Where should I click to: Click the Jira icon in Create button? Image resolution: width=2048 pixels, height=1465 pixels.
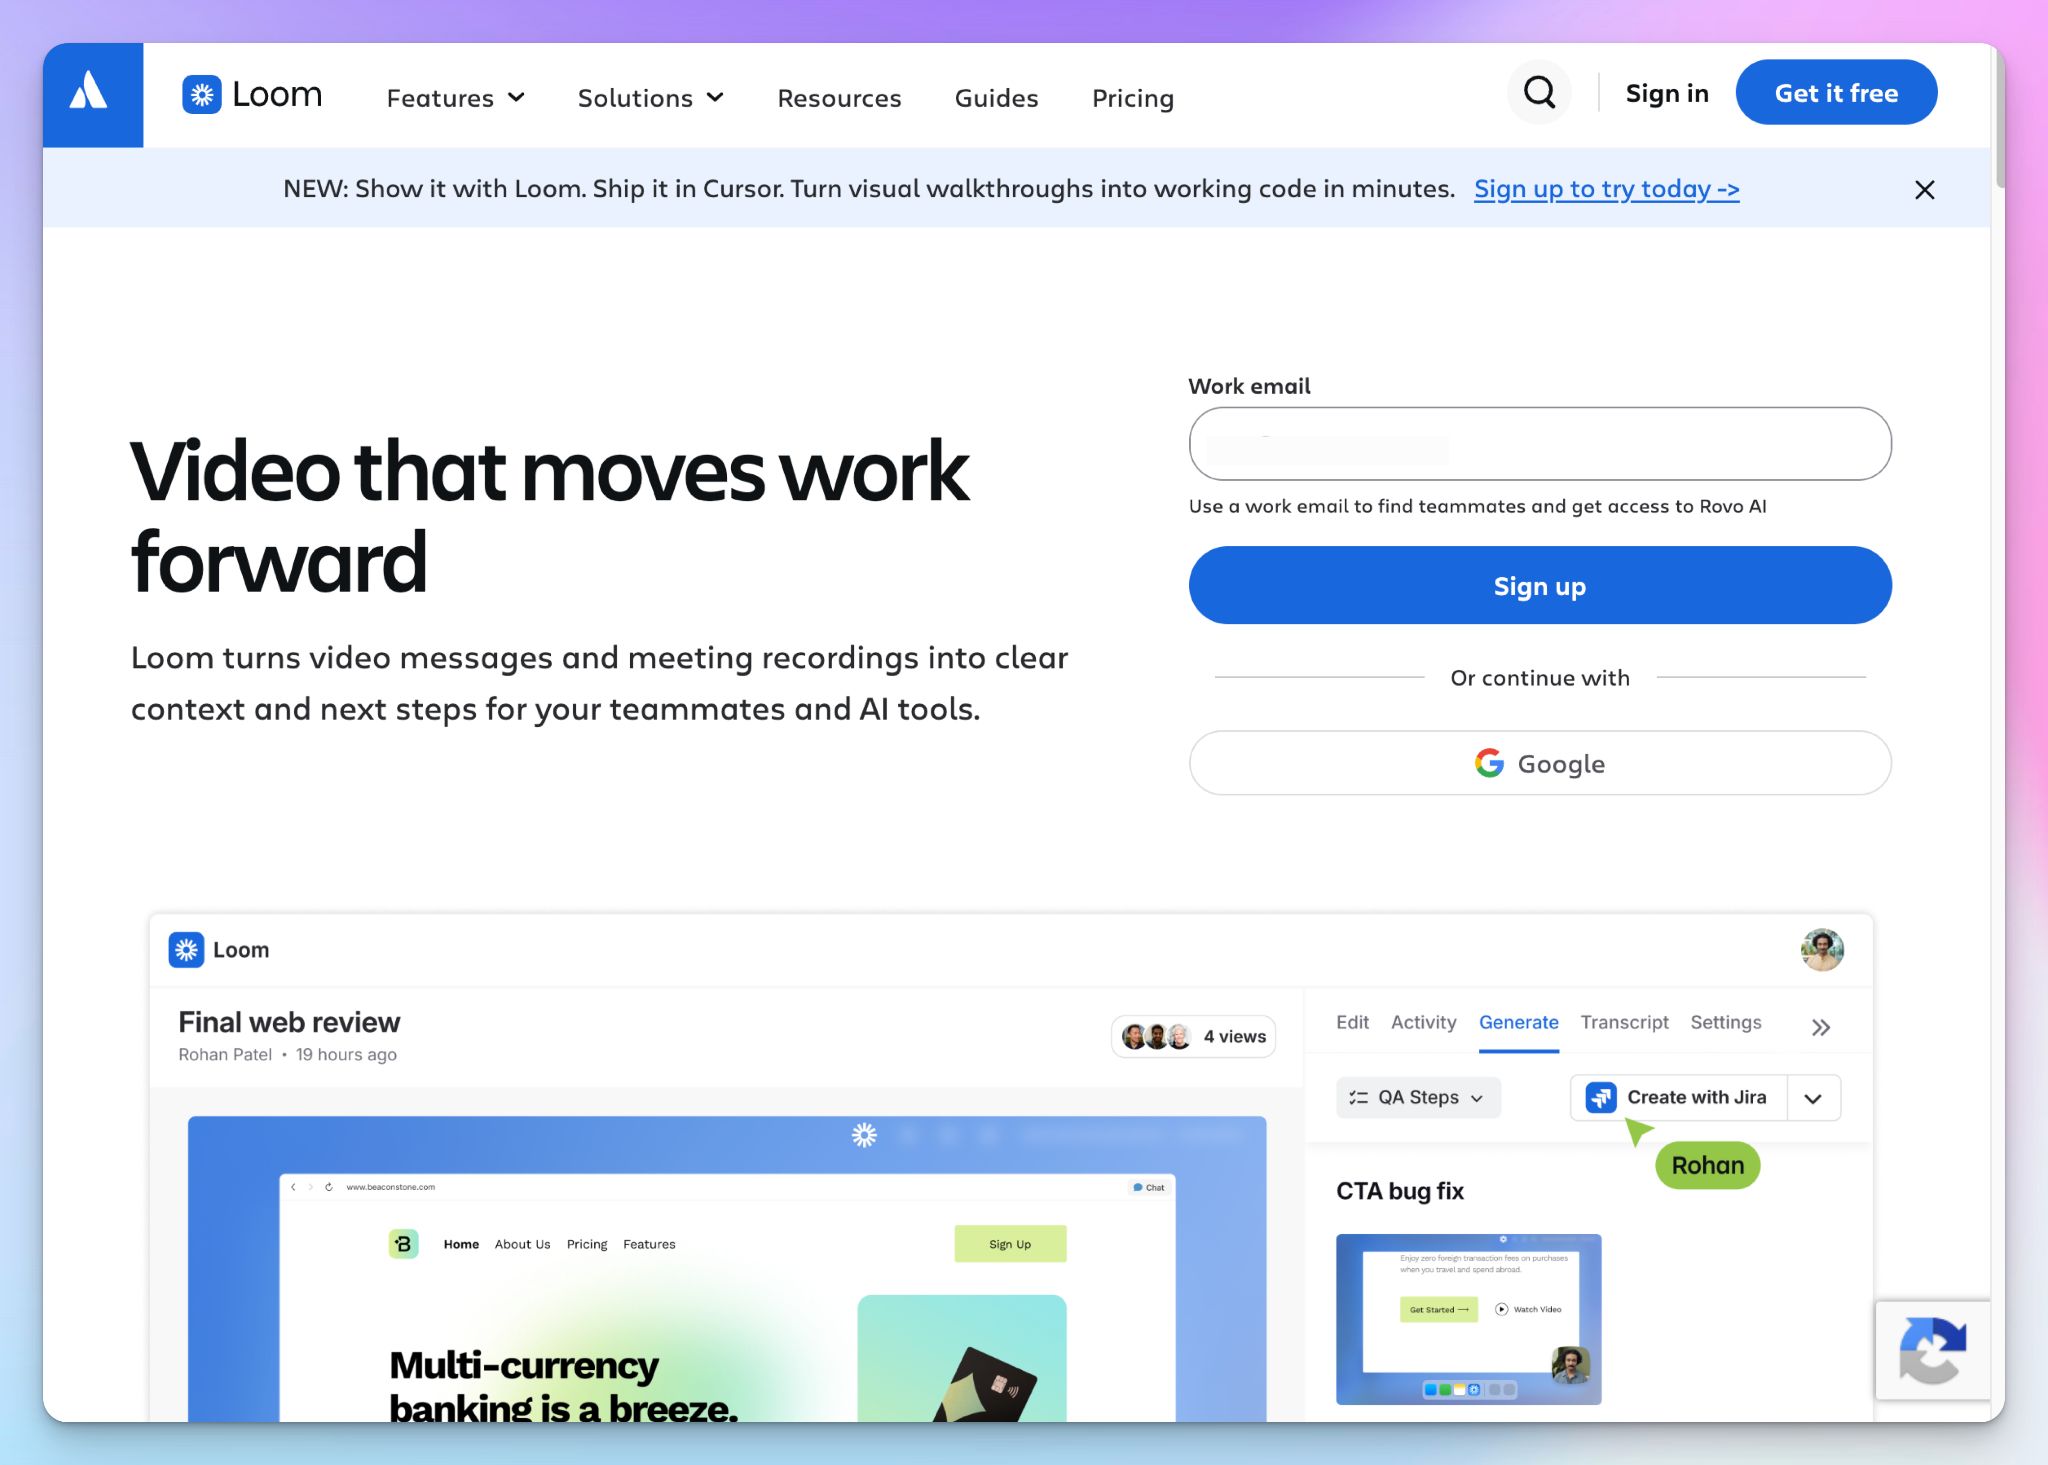coord(1601,1097)
